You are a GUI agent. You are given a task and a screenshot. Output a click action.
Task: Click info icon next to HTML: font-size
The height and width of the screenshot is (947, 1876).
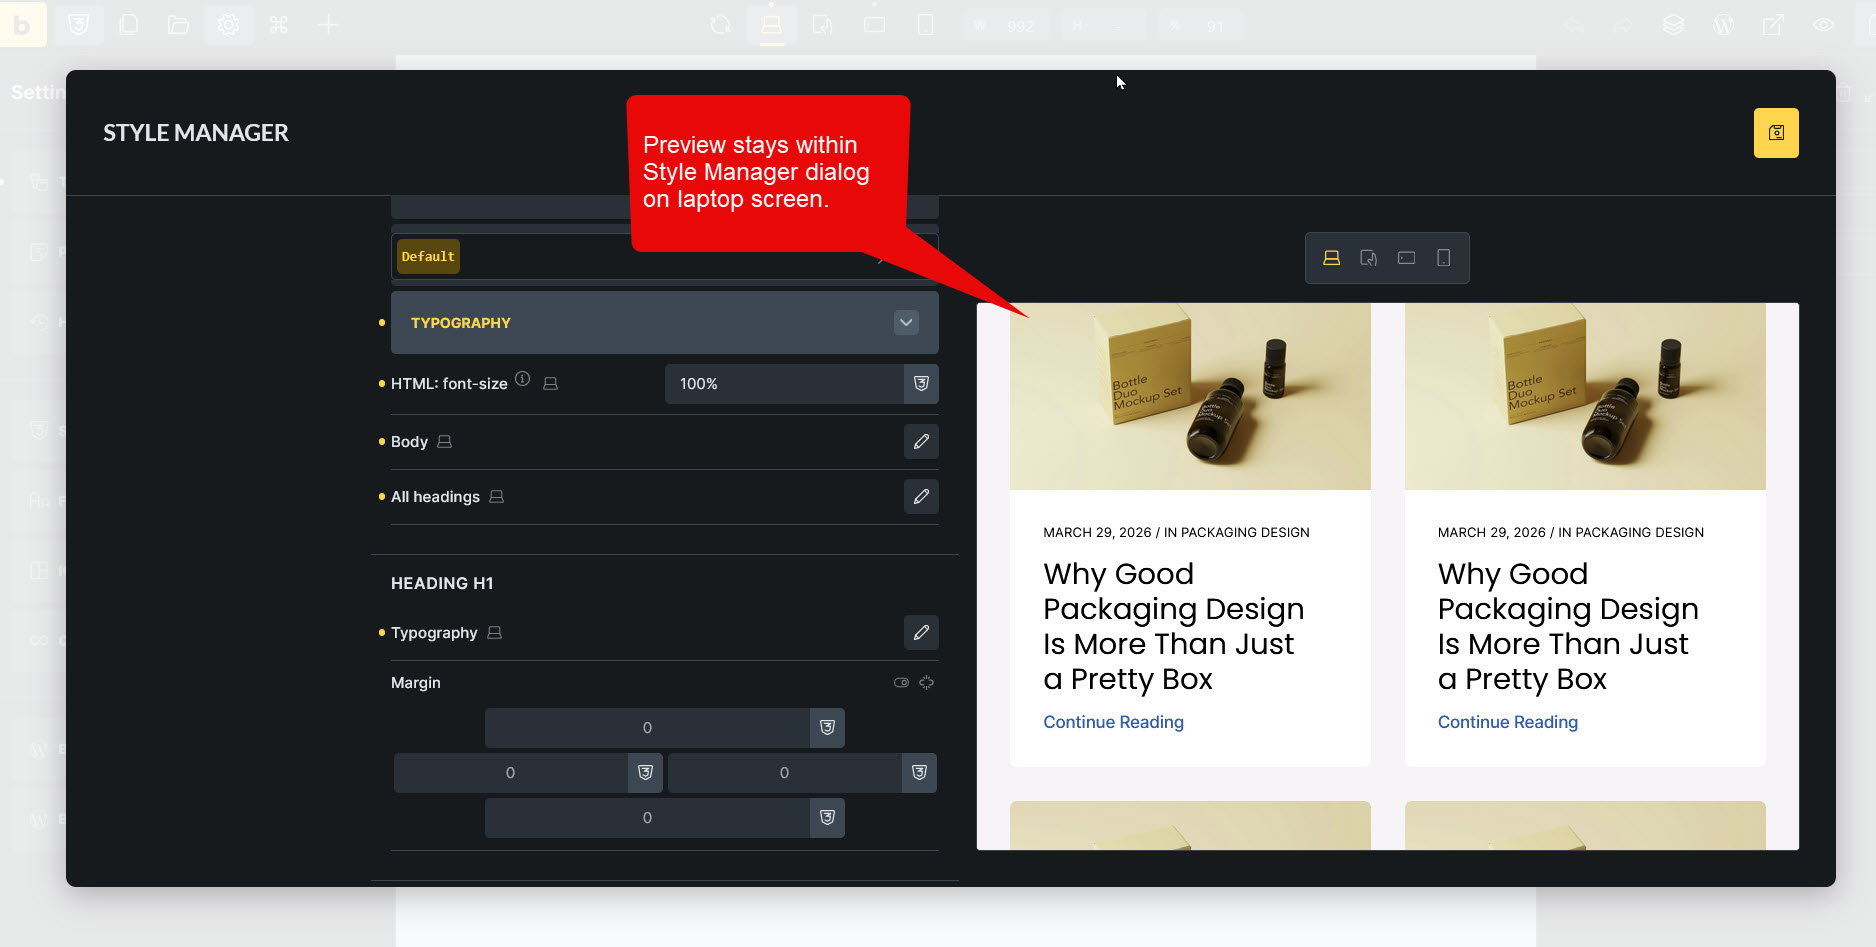[522, 379]
